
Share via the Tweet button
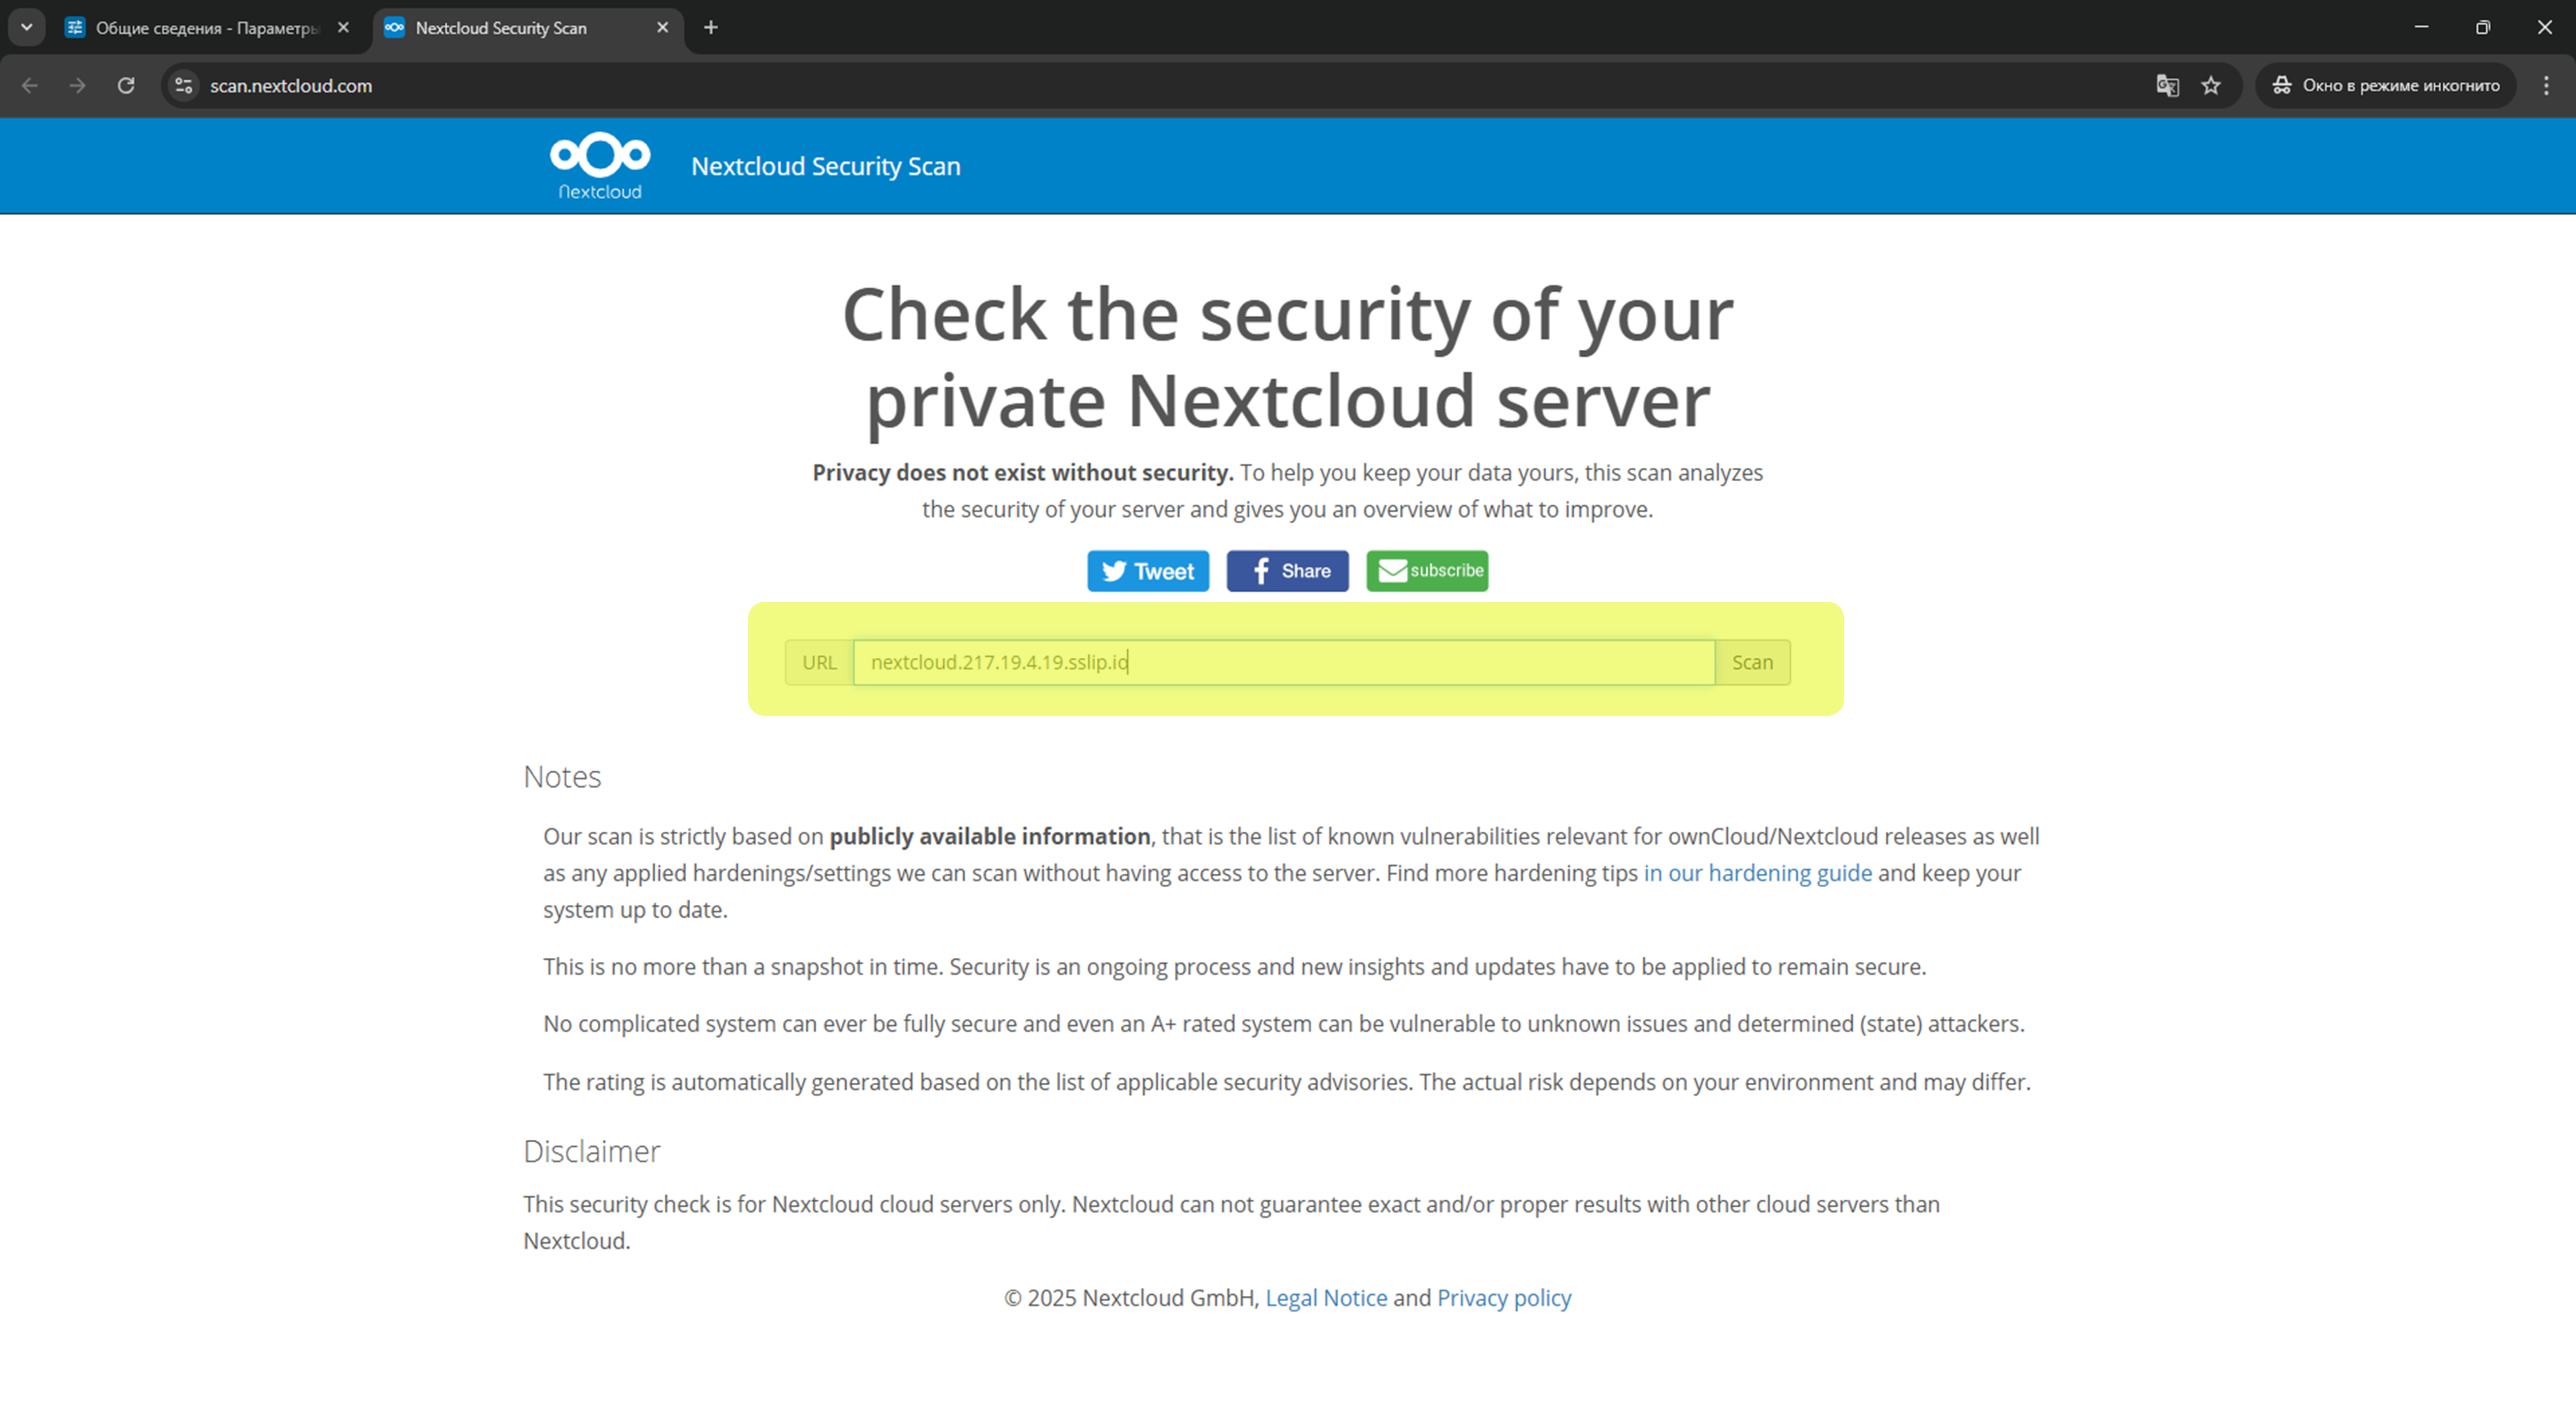pyautogui.click(x=1148, y=571)
